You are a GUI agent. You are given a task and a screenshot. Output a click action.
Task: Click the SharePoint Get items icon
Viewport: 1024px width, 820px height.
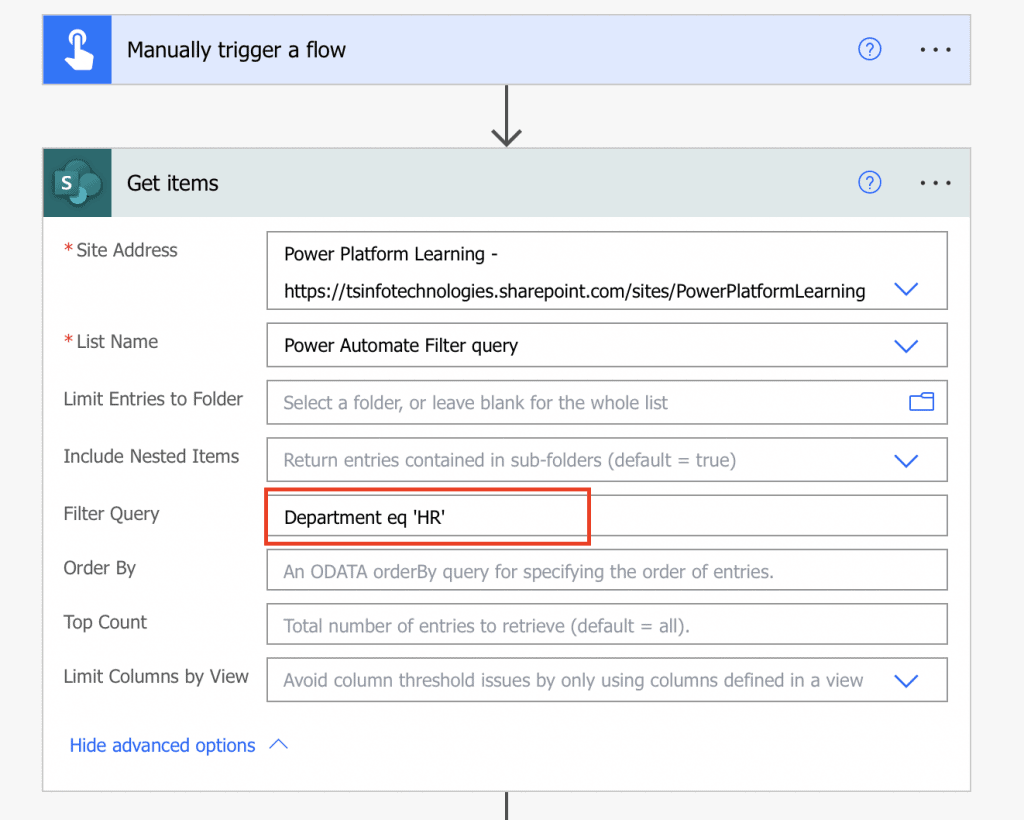coord(77,183)
